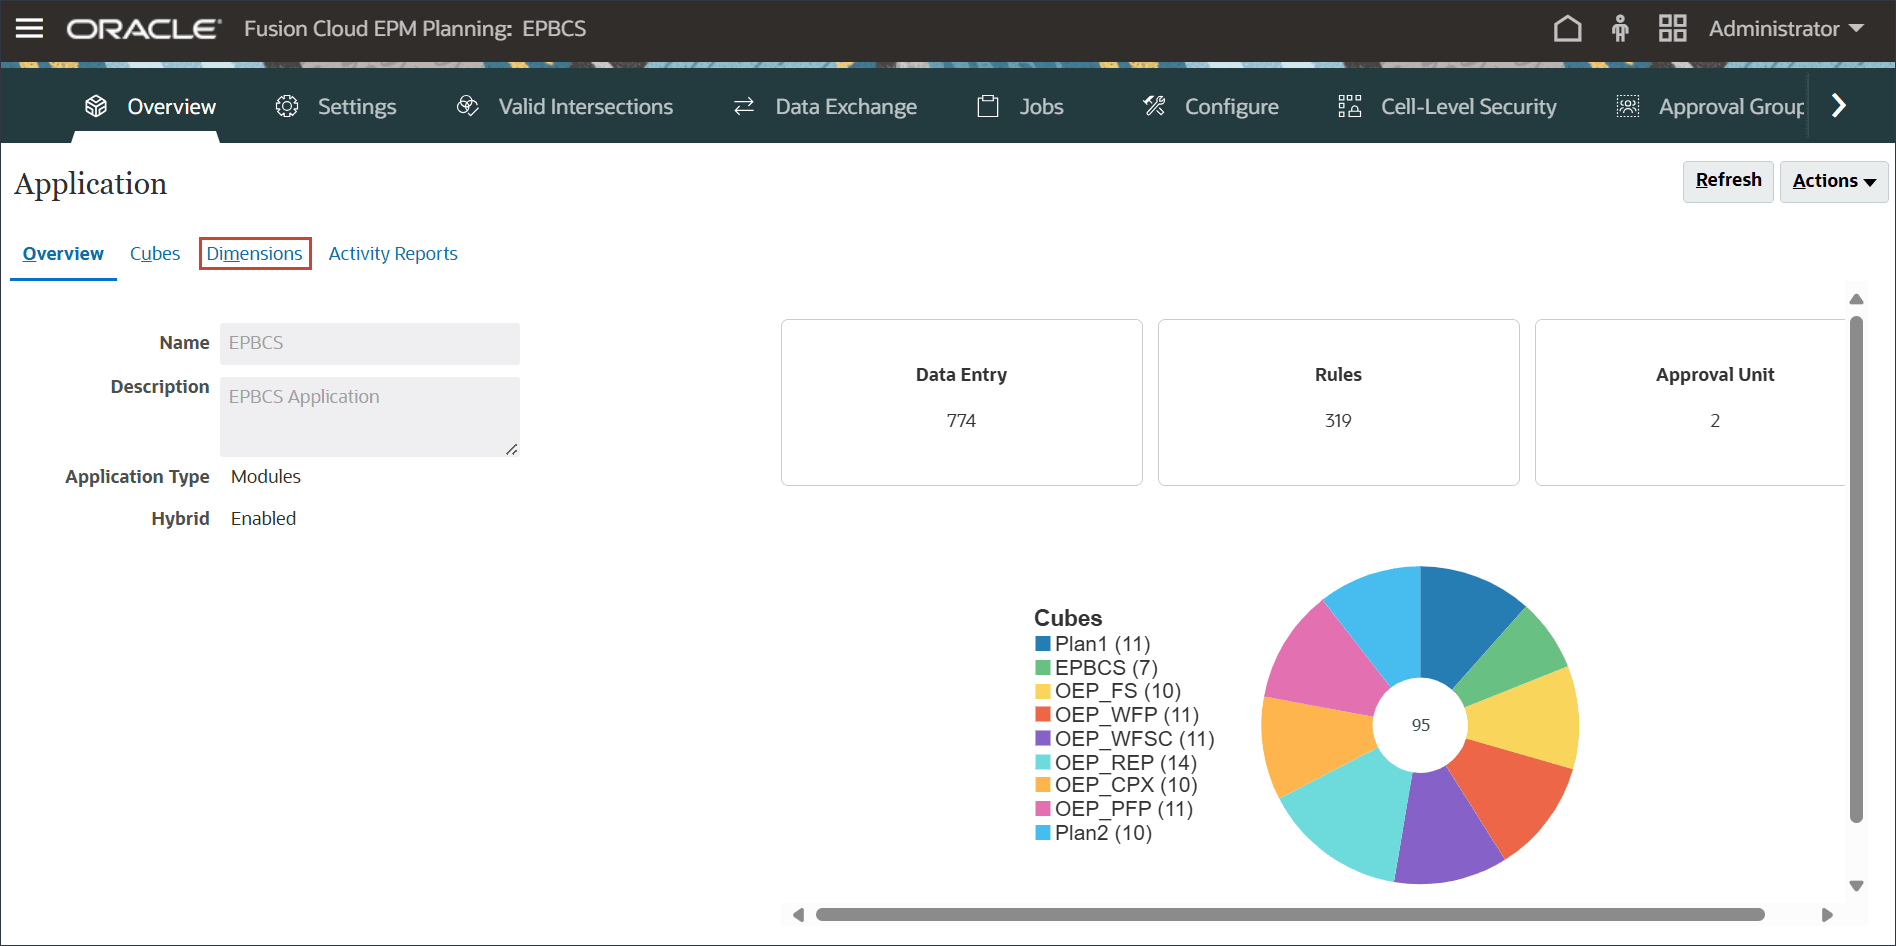Click the Description text area

click(x=370, y=417)
